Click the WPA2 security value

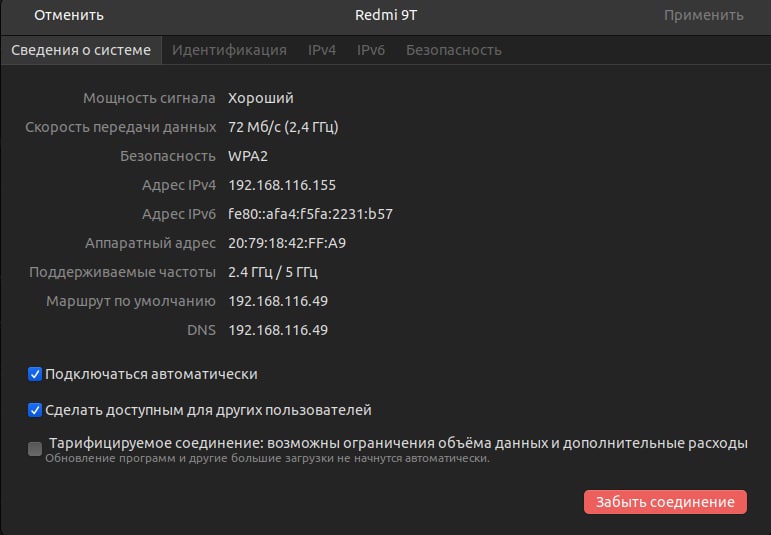pyautogui.click(x=248, y=156)
